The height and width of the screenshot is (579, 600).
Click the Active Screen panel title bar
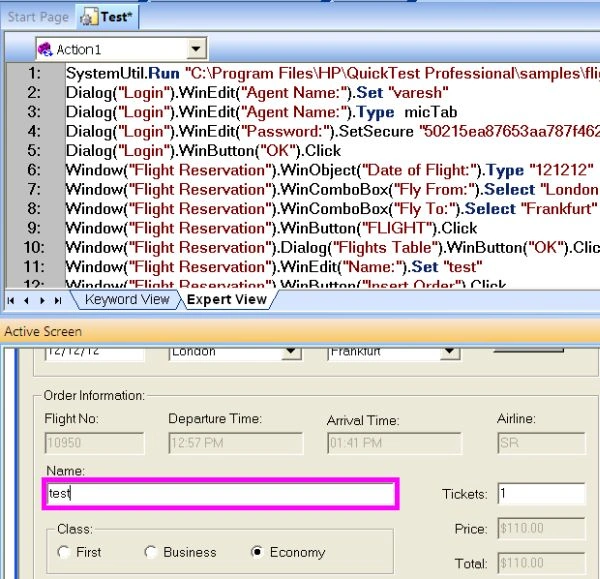pyautogui.click(x=300, y=331)
